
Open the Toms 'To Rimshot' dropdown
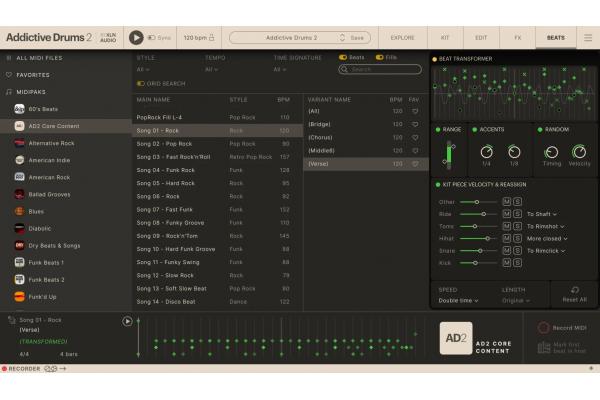click(546, 227)
